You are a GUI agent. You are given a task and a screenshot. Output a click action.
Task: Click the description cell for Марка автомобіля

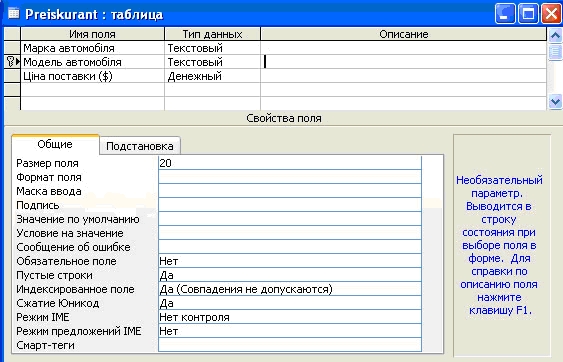coord(404,48)
